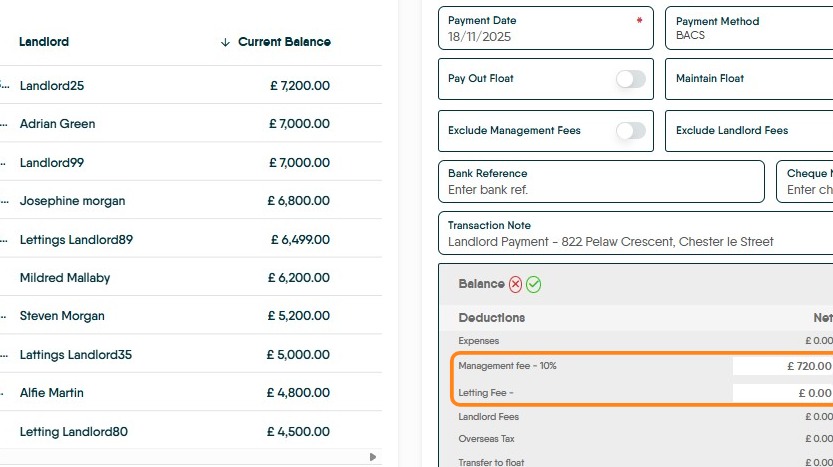Enable the Exclude Management Fees switch
Viewport: 833px width, 467px height.
pos(630,131)
